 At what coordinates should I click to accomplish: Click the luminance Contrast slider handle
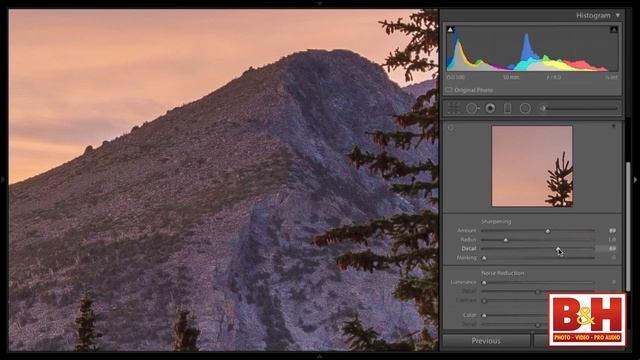(484, 301)
